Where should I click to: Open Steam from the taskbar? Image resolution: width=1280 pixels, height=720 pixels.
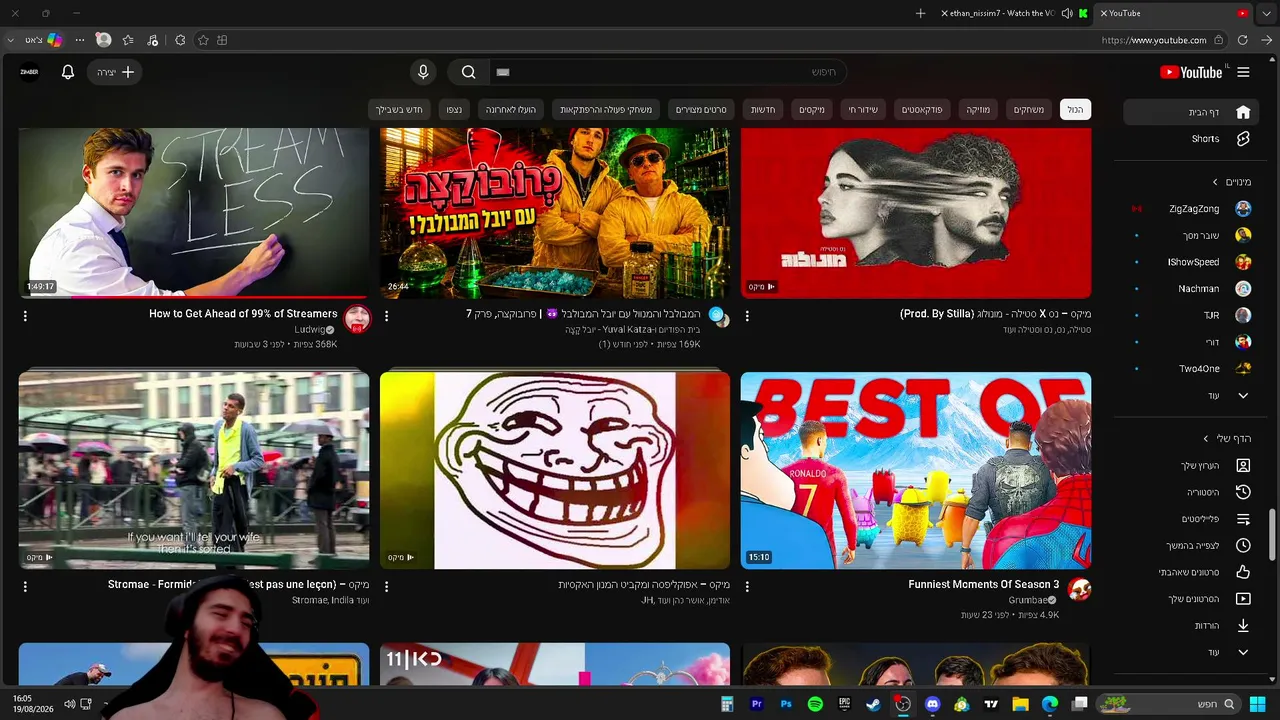tap(874, 704)
